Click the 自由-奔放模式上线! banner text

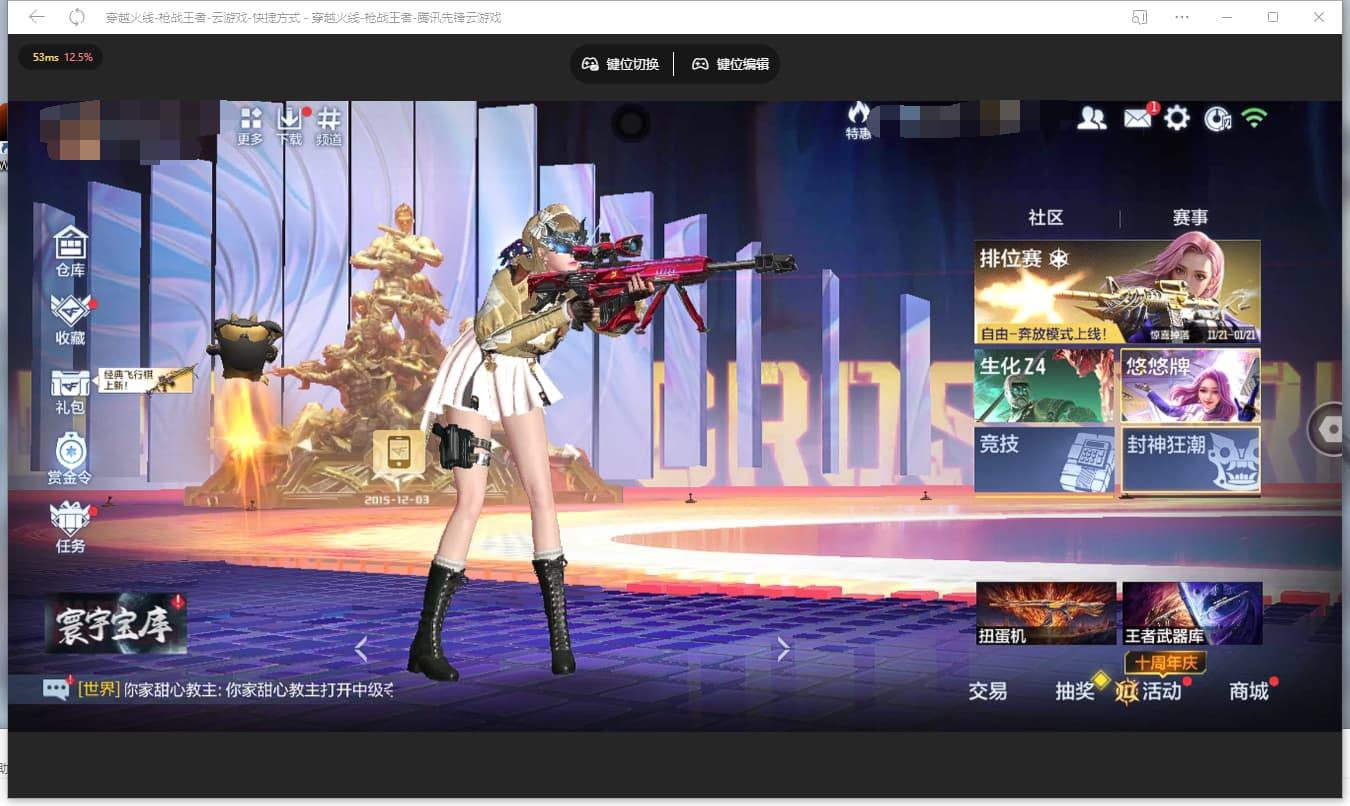(x=1044, y=334)
